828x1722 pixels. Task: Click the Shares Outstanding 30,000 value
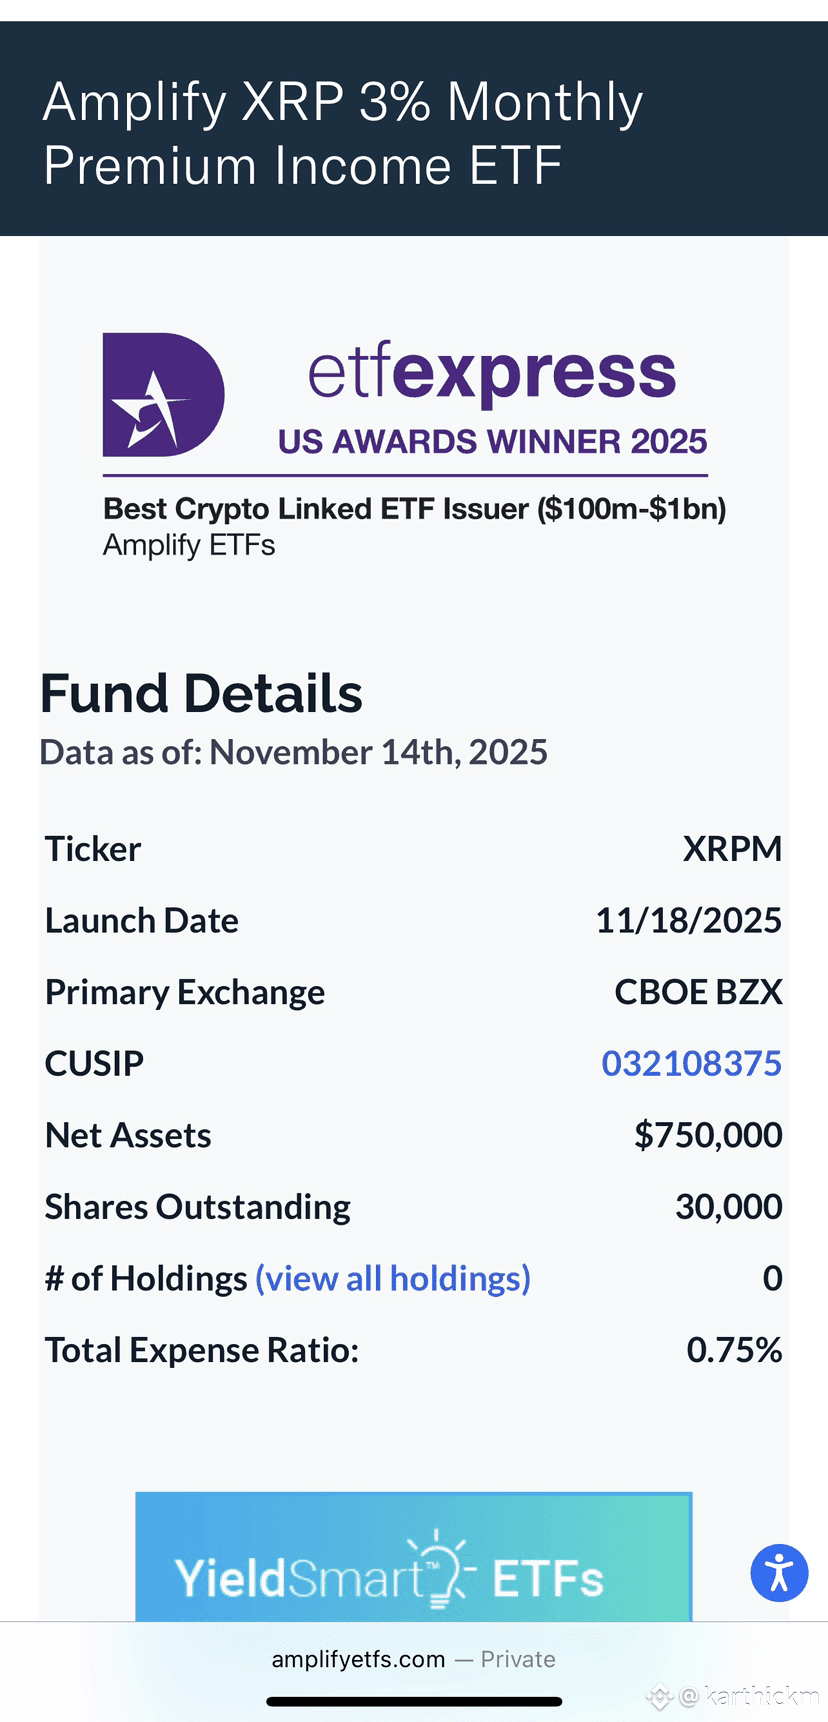(729, 1206)
